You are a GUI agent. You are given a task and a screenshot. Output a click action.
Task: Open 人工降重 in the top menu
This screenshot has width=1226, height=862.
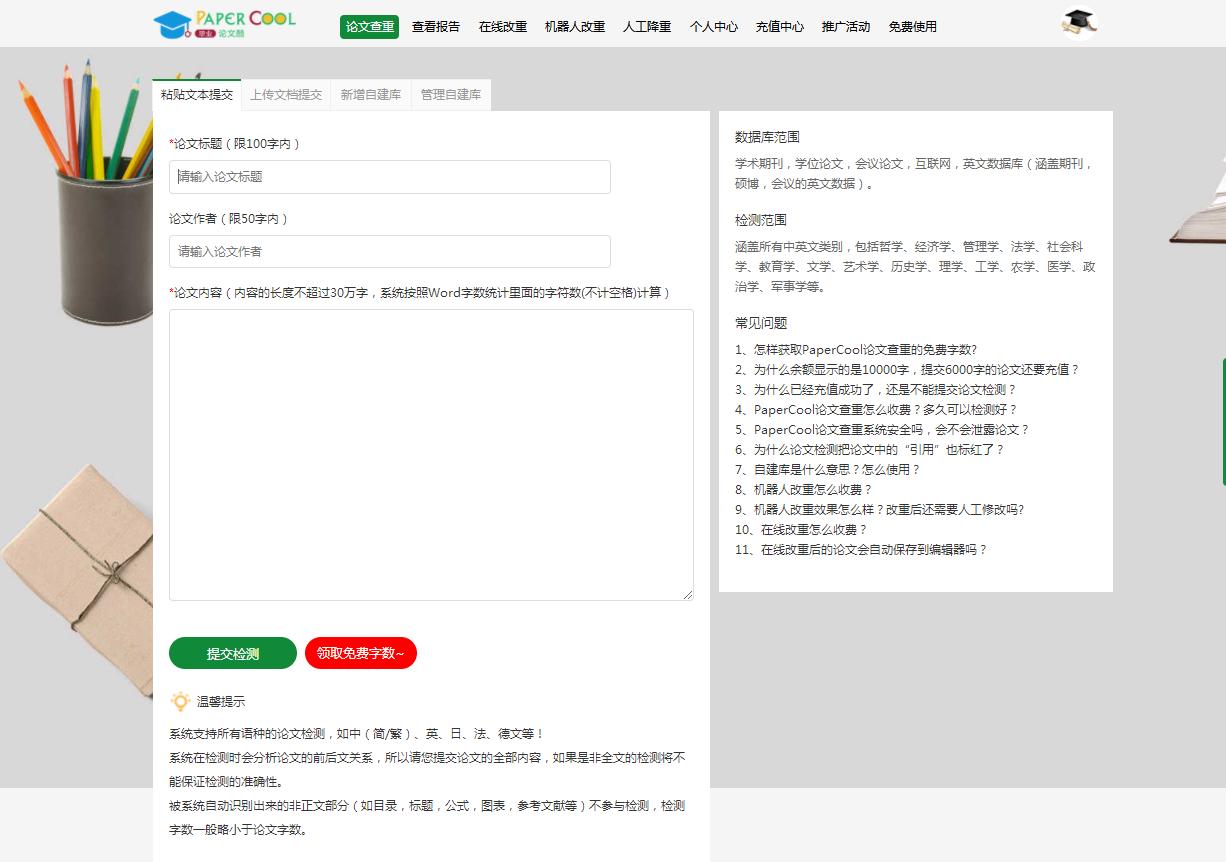click(646, 27)
